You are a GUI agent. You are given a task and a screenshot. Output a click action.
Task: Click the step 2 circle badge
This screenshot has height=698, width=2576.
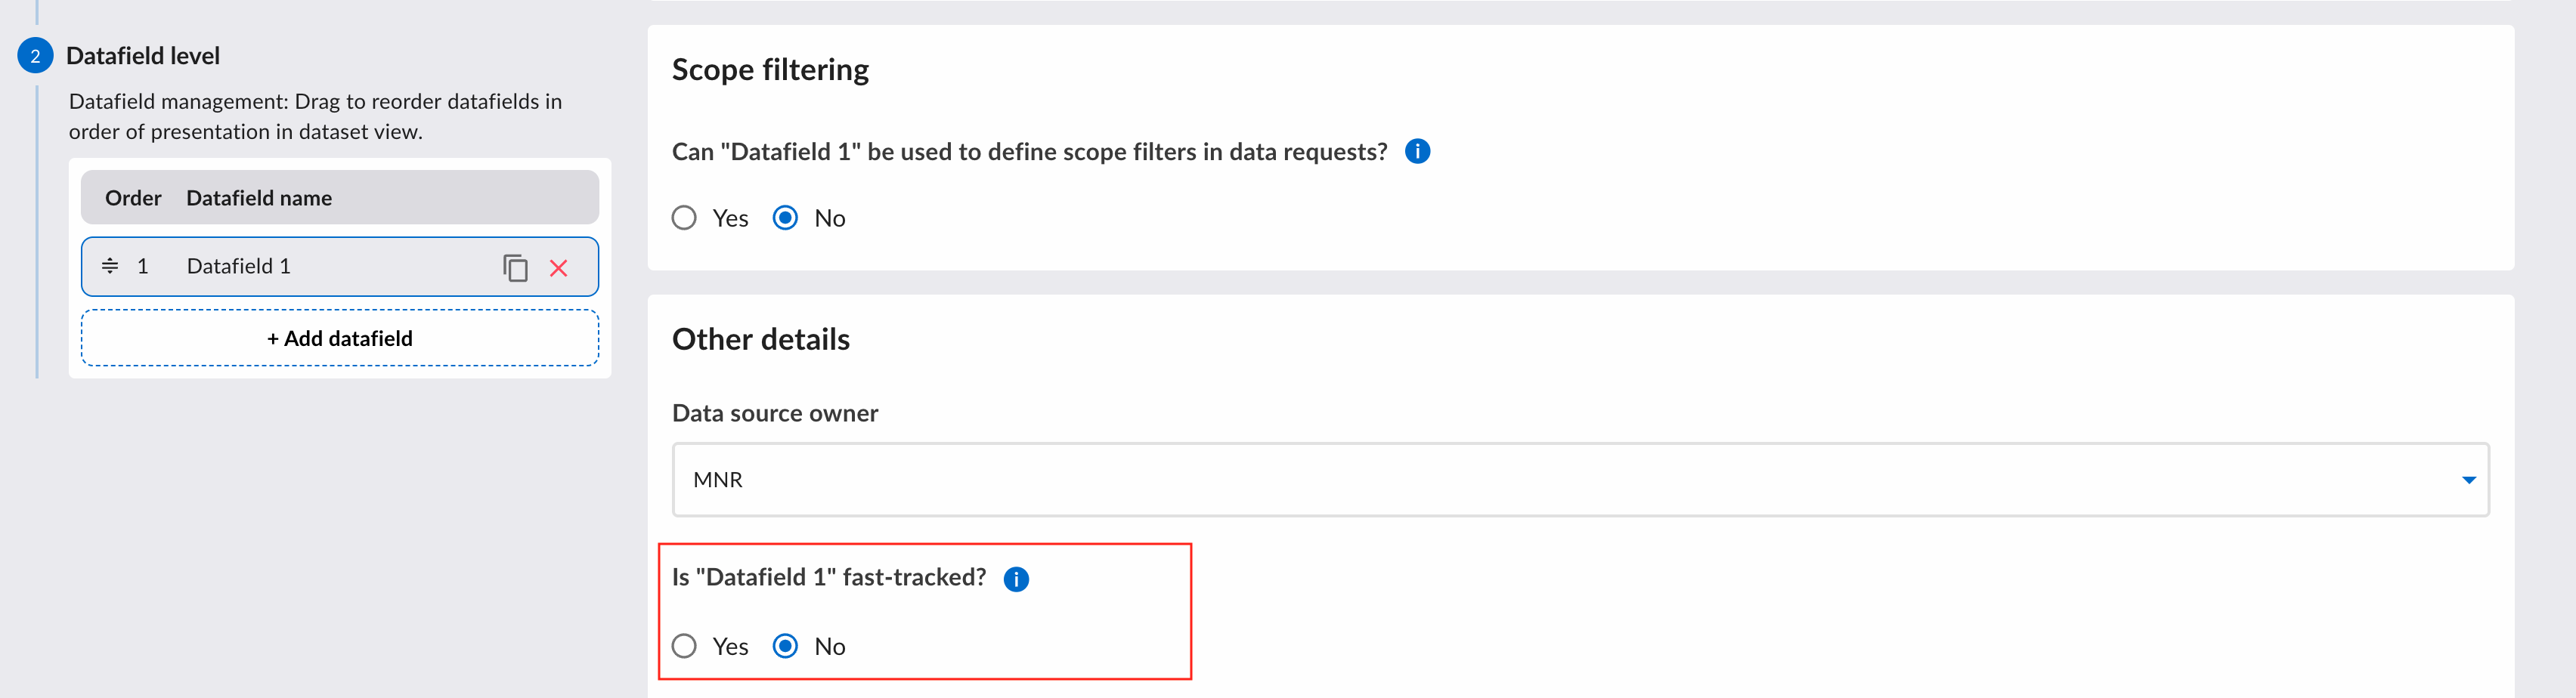coord(35,56)
